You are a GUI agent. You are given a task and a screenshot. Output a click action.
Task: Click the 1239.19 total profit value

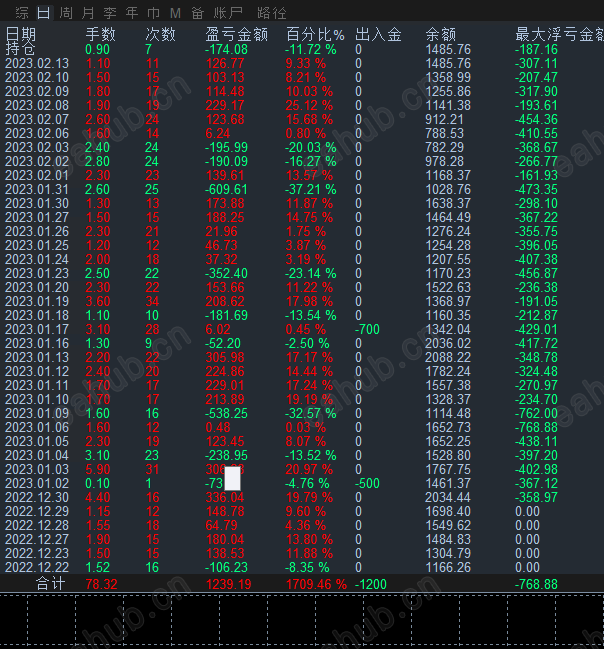tap(229, 584)
